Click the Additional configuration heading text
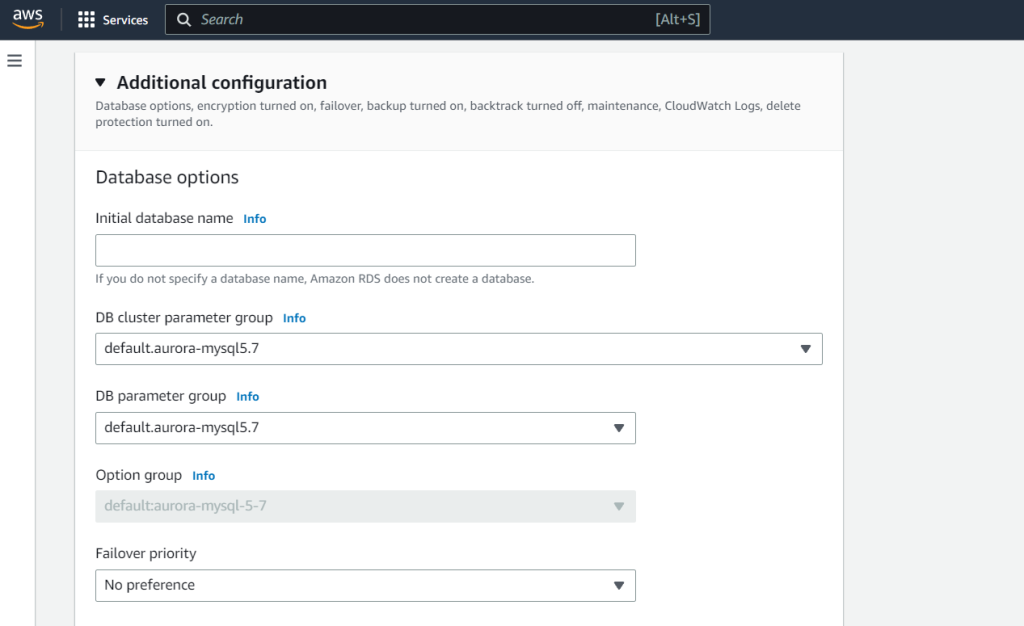 [222, 83]
